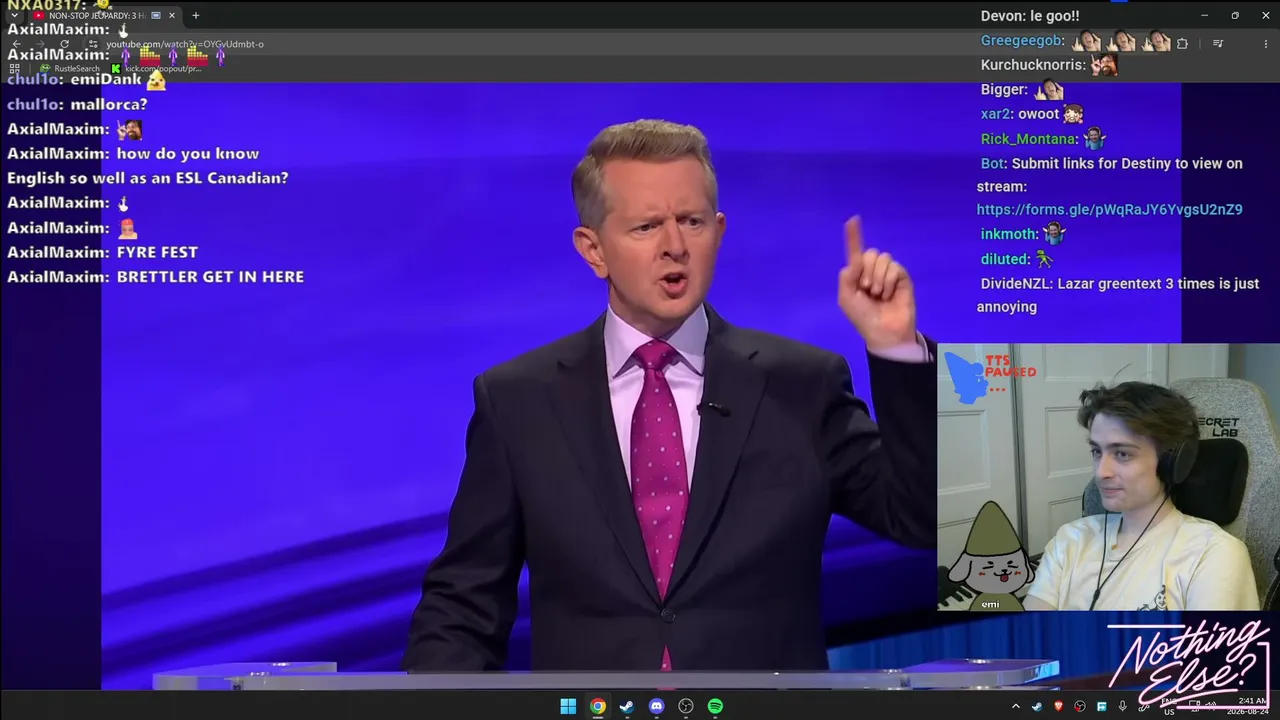
Task: Click the chat message "FYRE FEST"
Action: 157,252
